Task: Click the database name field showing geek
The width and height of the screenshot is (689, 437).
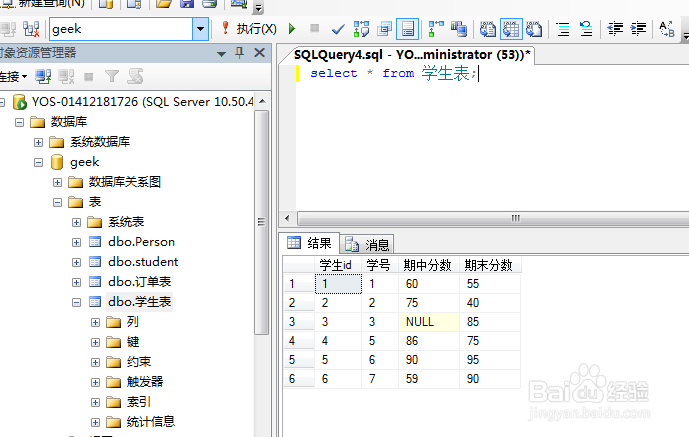Action: click(x=121, y=29)
